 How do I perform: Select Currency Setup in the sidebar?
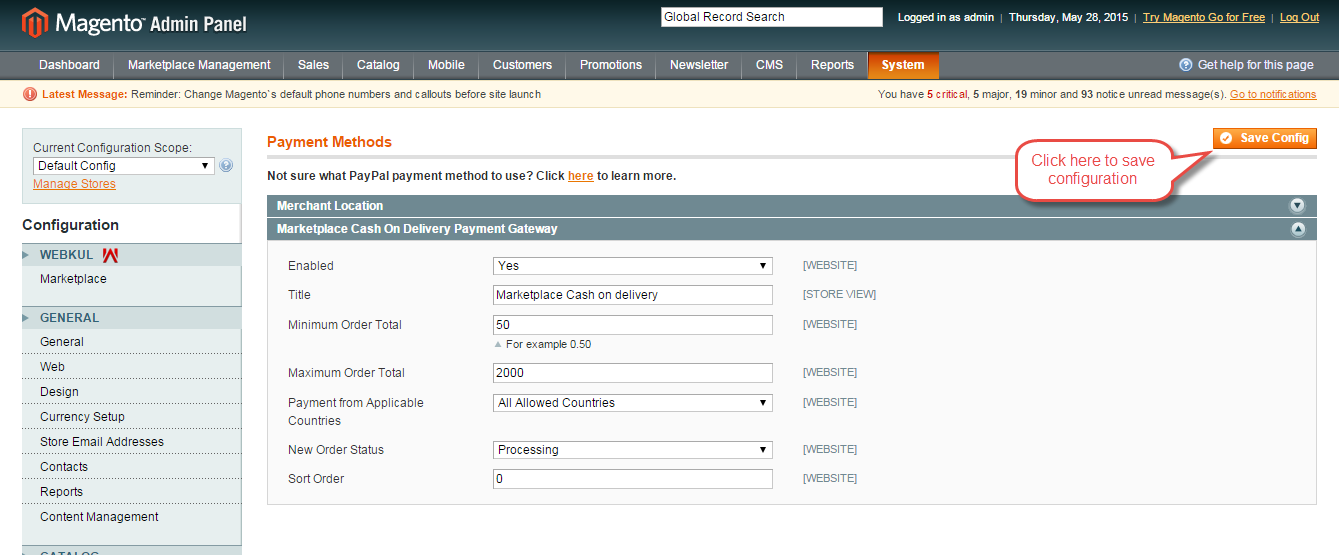82,417
